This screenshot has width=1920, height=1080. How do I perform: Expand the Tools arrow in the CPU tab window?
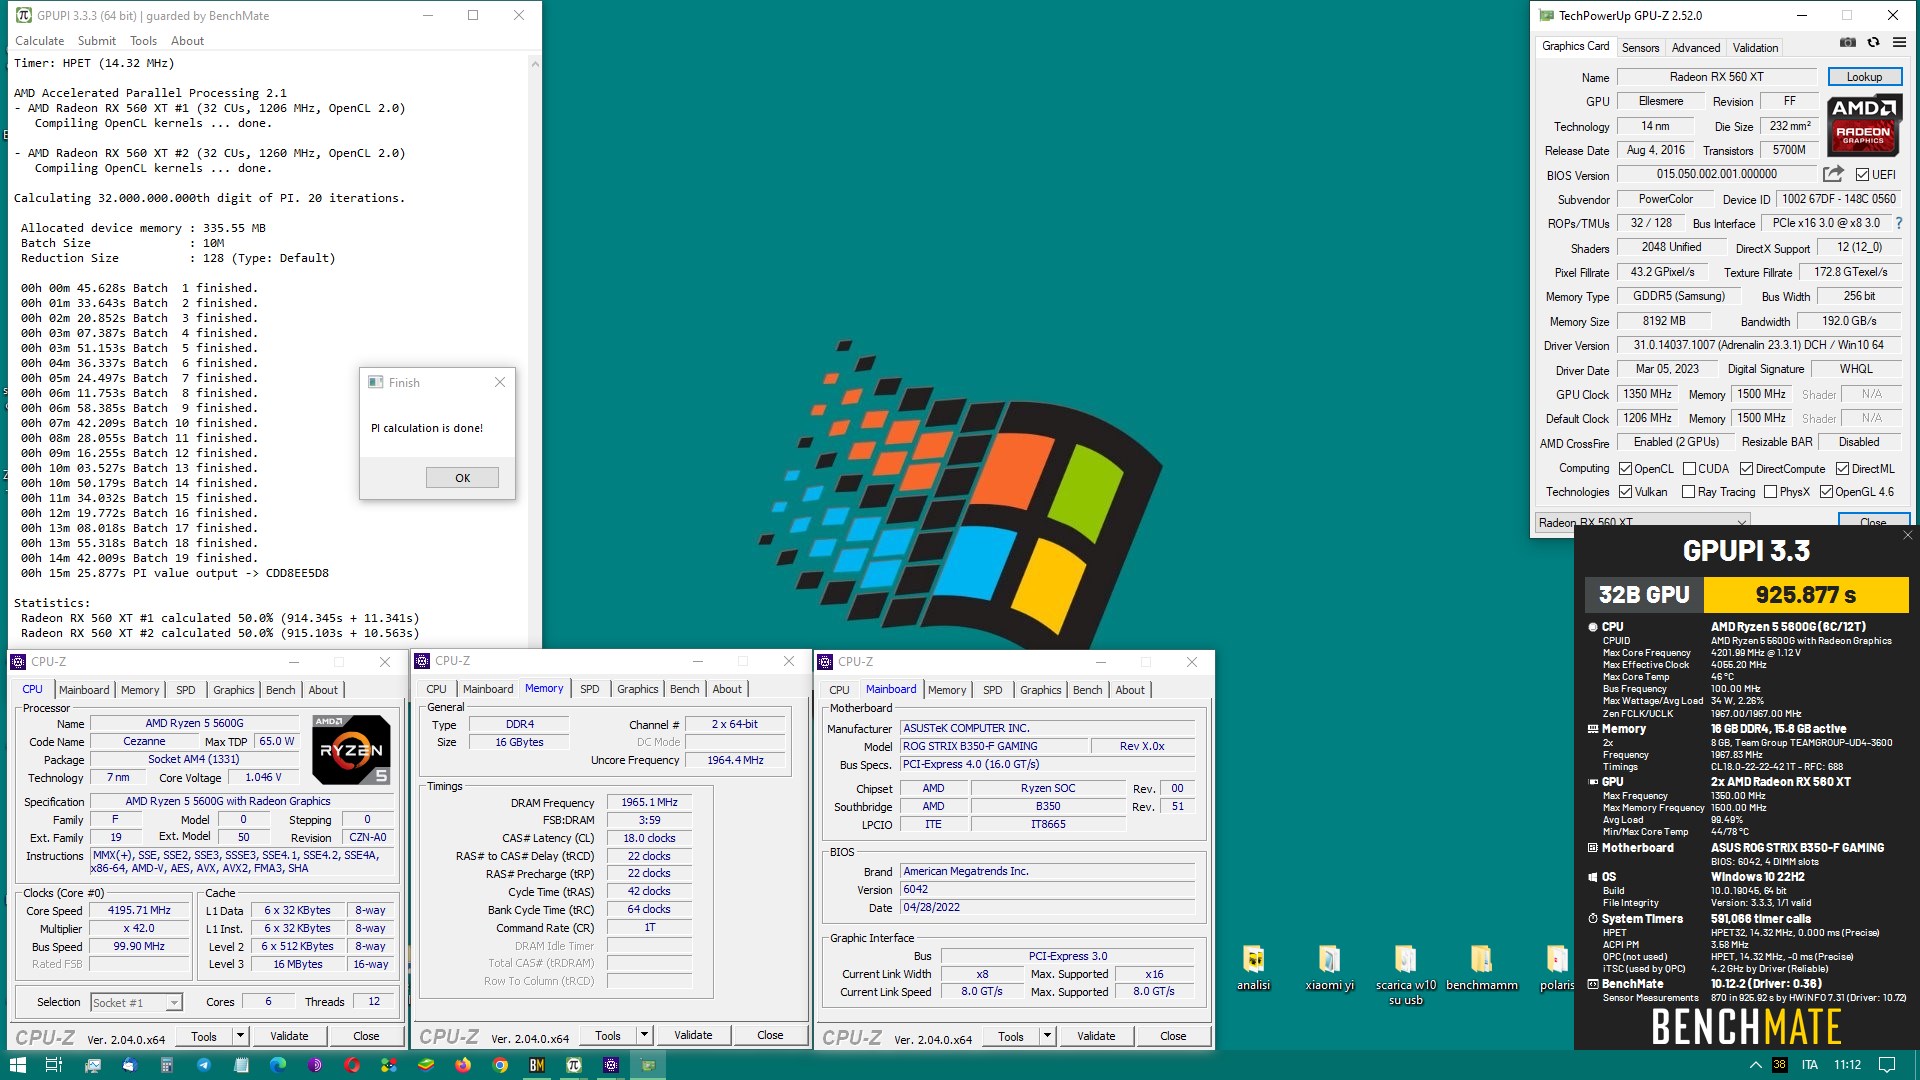coord(240,1036)
